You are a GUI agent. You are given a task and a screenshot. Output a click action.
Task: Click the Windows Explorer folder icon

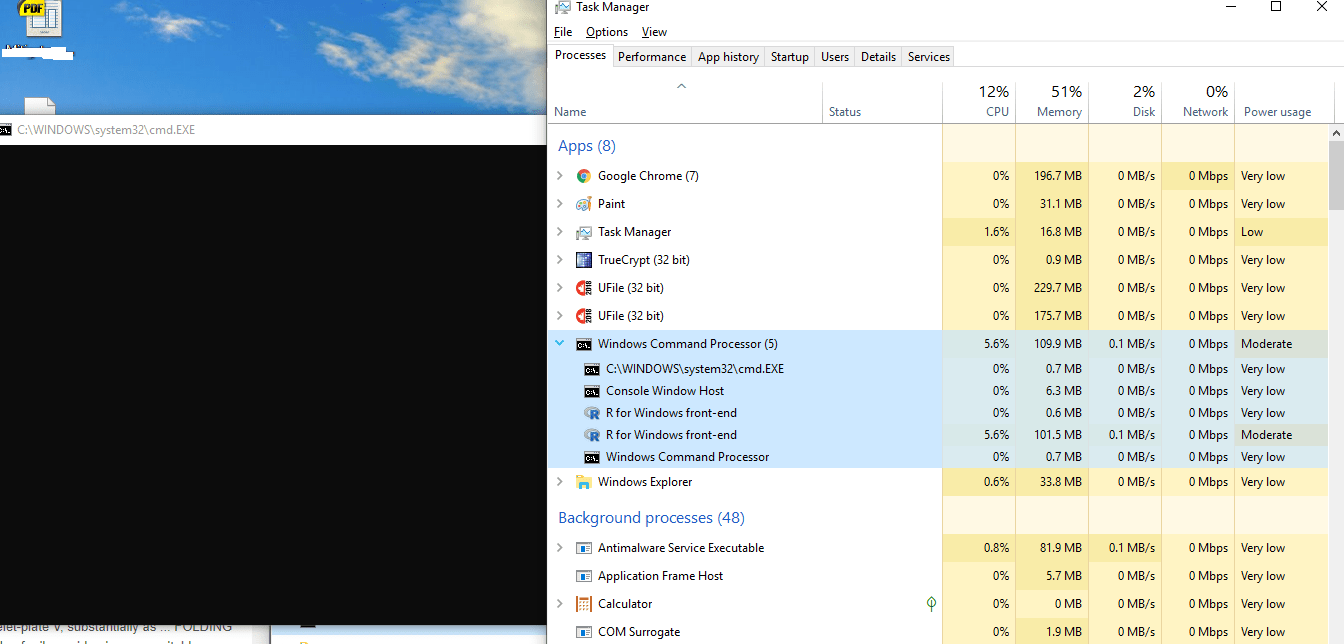point(583,481)
